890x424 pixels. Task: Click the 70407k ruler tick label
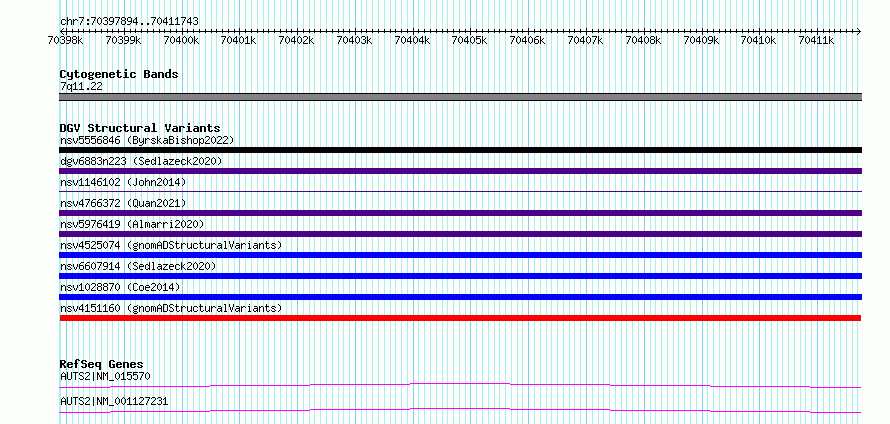coord(586,40)
